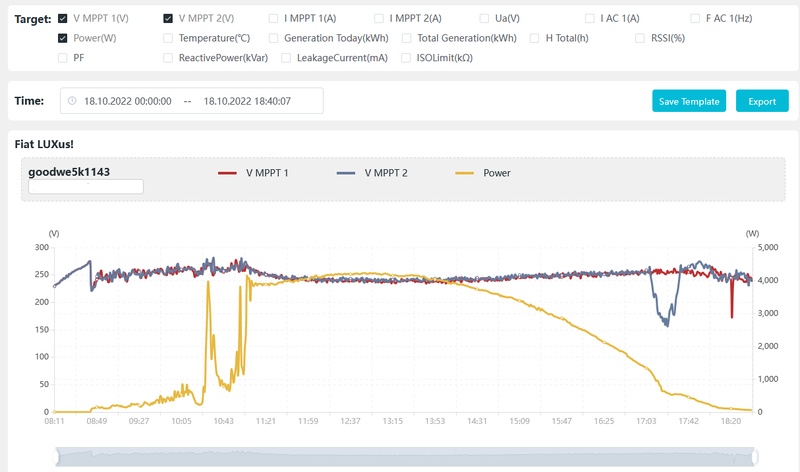This screenshot has height=472, width=800.
Task: Click the red V MPPT 1 legend swatch
Action: coord(227,173)
